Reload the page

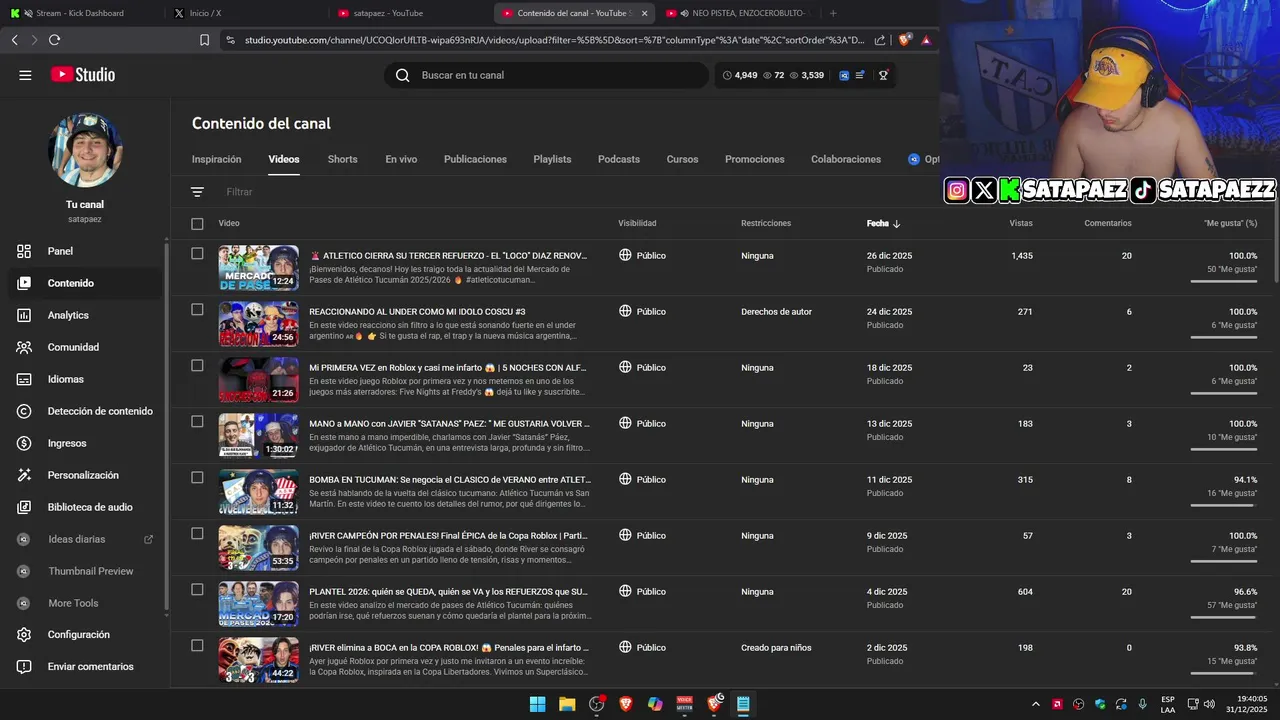click(x=54, y=40)
